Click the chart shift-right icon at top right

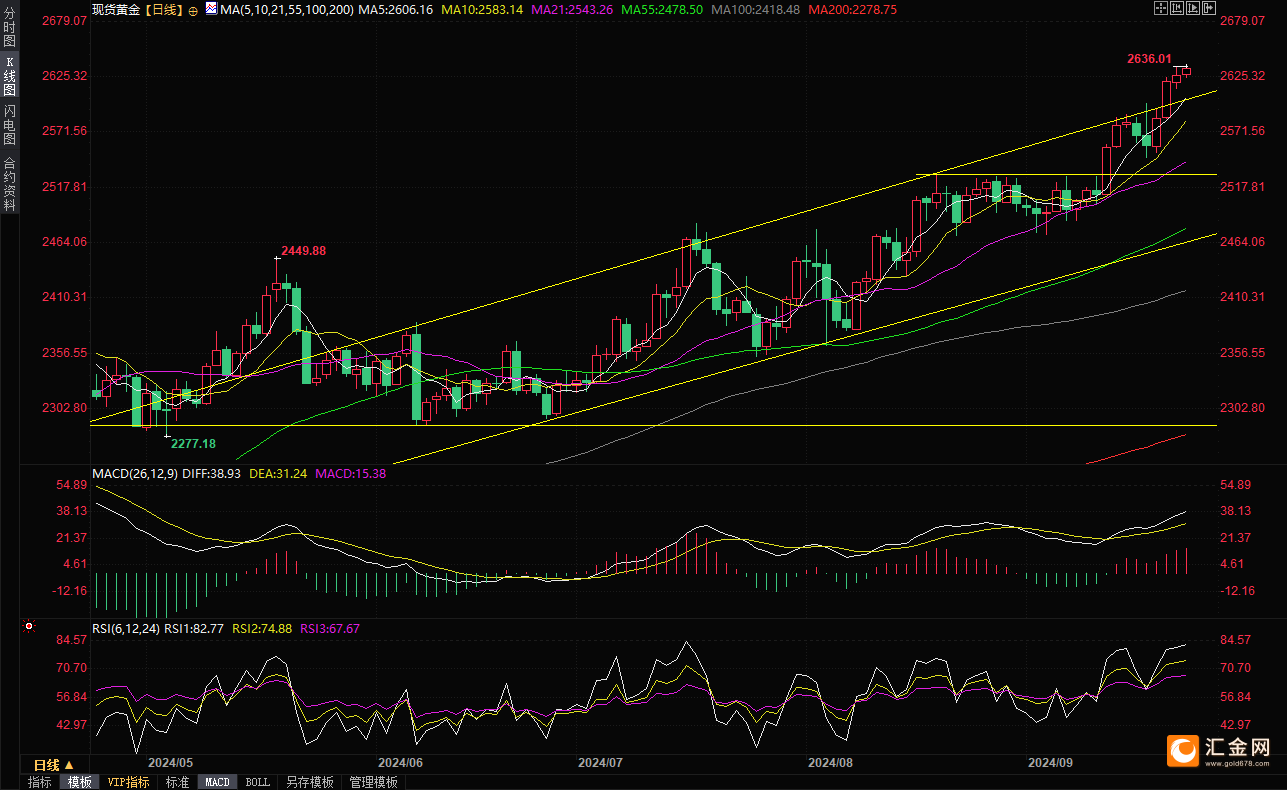[1209, 8]
